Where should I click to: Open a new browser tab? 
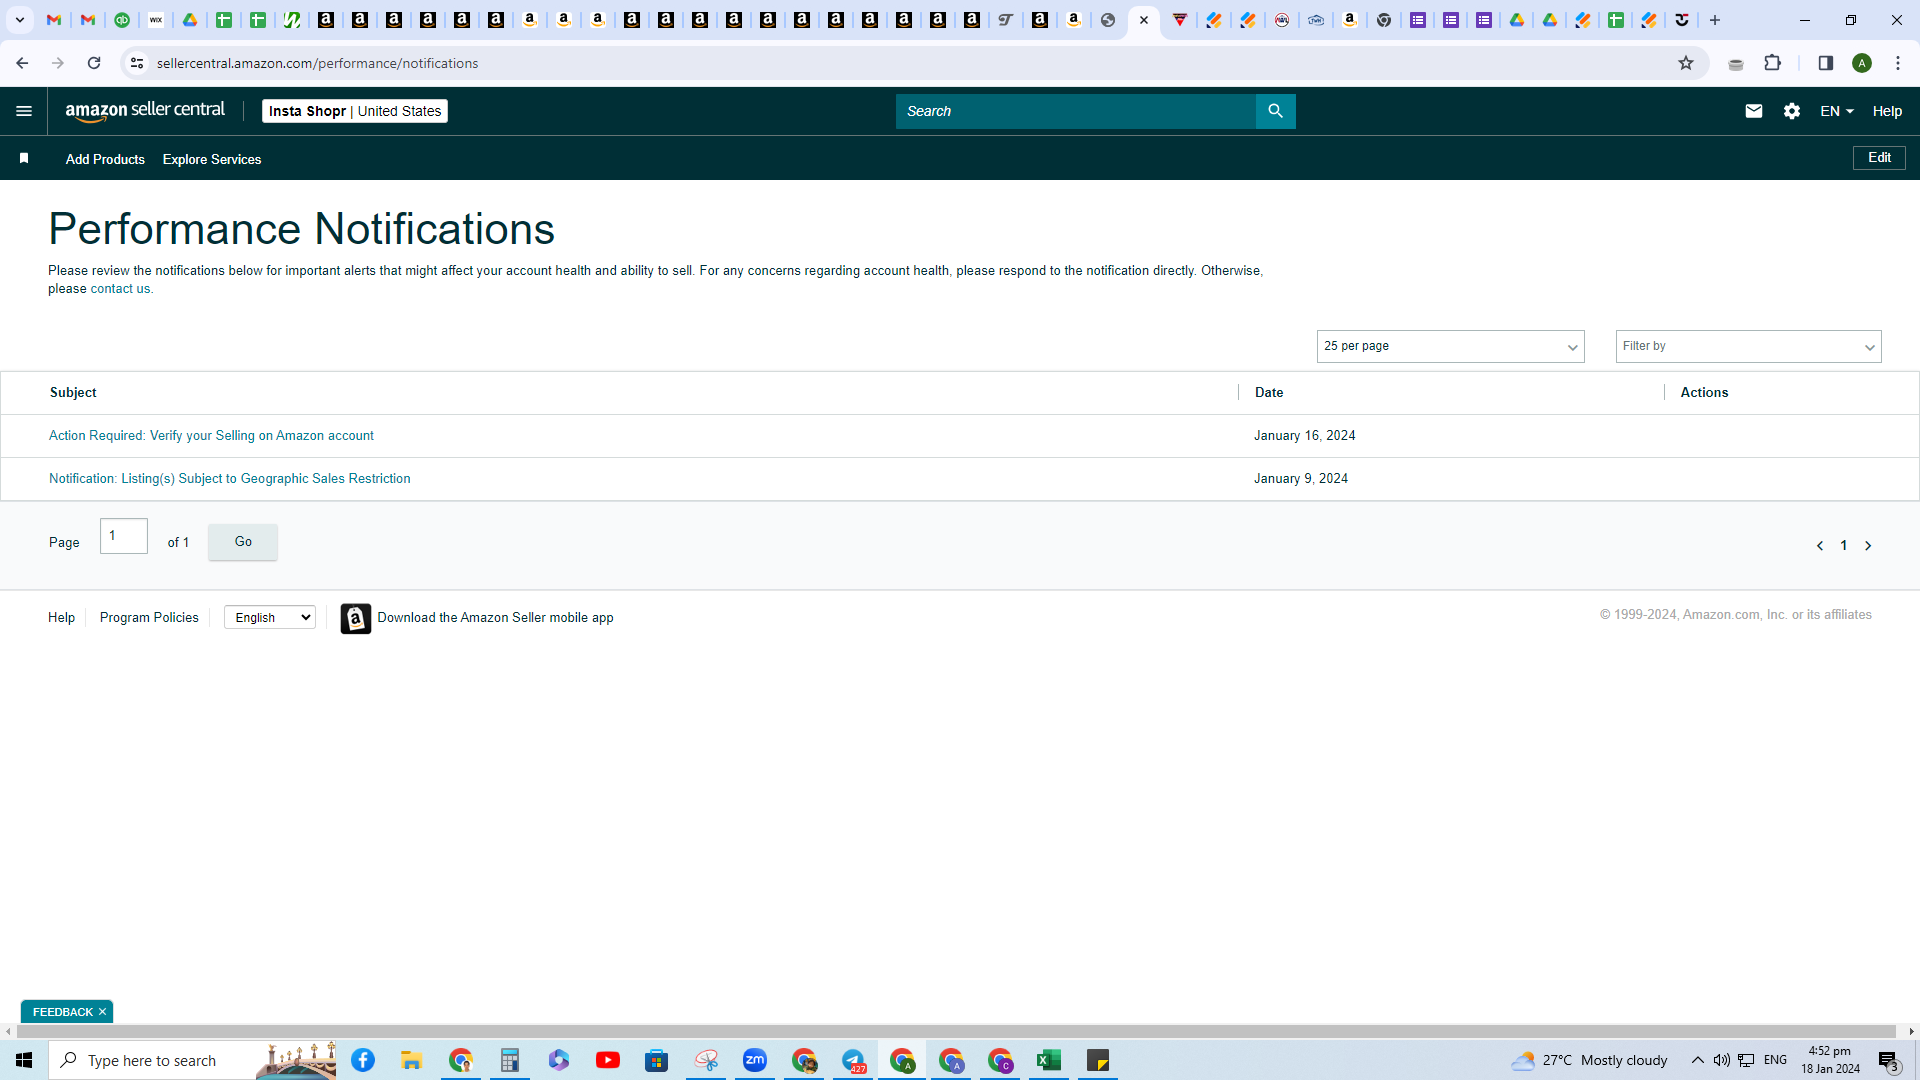click(1715, 20)
